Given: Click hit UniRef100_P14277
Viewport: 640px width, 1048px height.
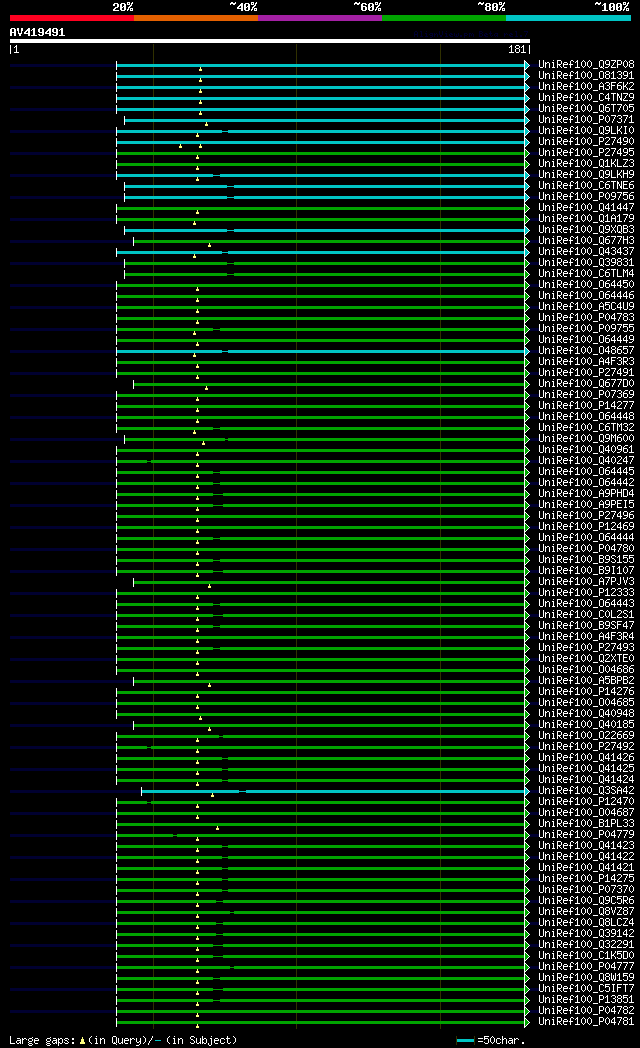Looking at the screenshot, I should click(587, 406).
